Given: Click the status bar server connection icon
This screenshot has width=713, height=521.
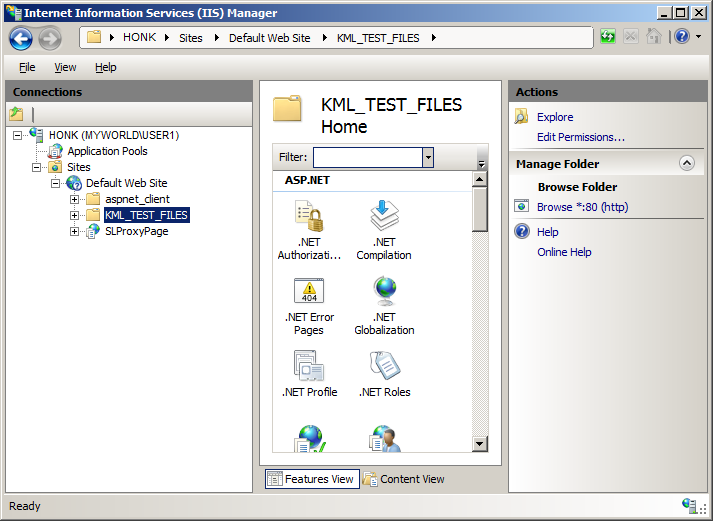Looking at the screenshot, I should pos(689,506).
